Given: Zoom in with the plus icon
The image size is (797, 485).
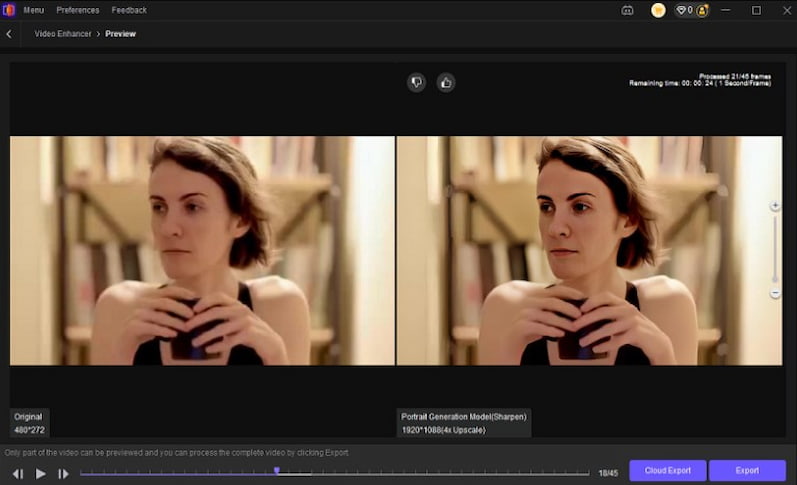Looking at the screenshot, I should coord(775,206).
